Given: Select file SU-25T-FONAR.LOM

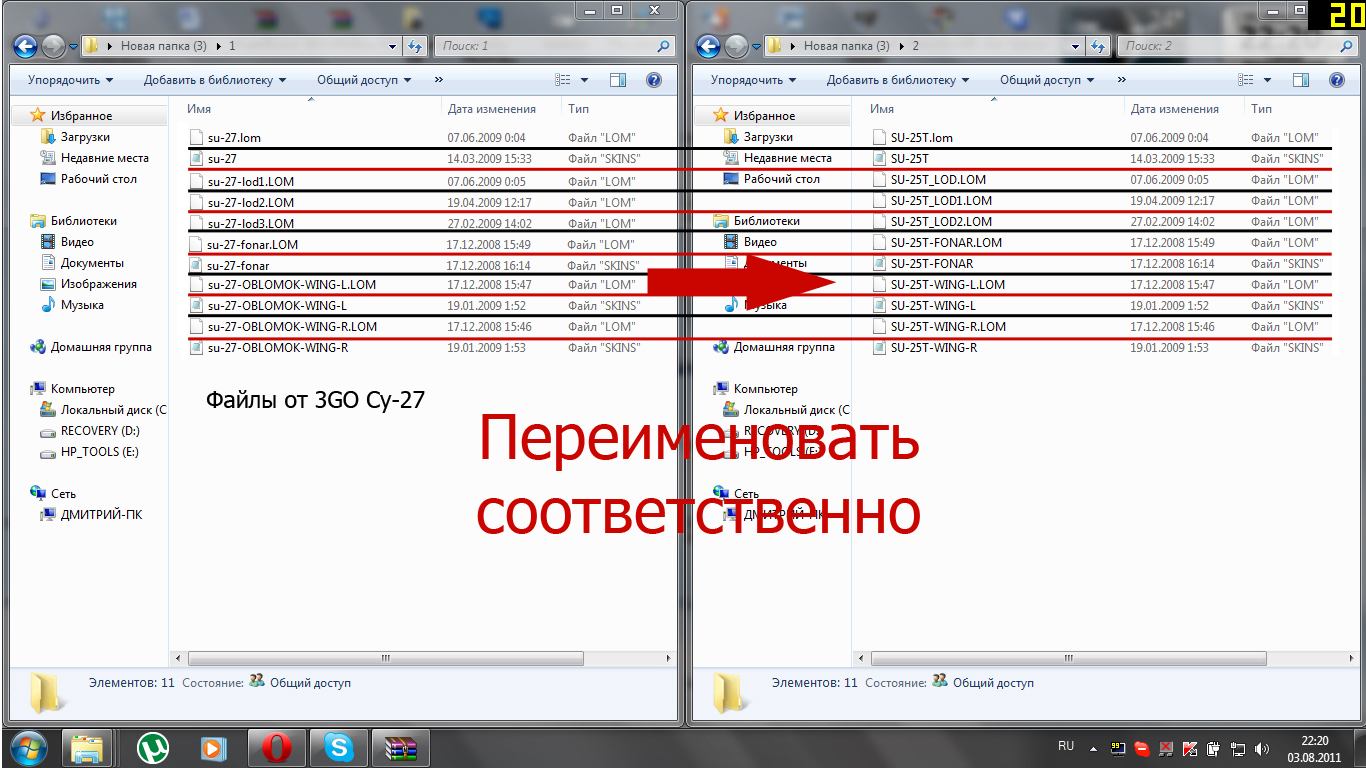Looking at the screenshot, I should [x=945, y=242].
